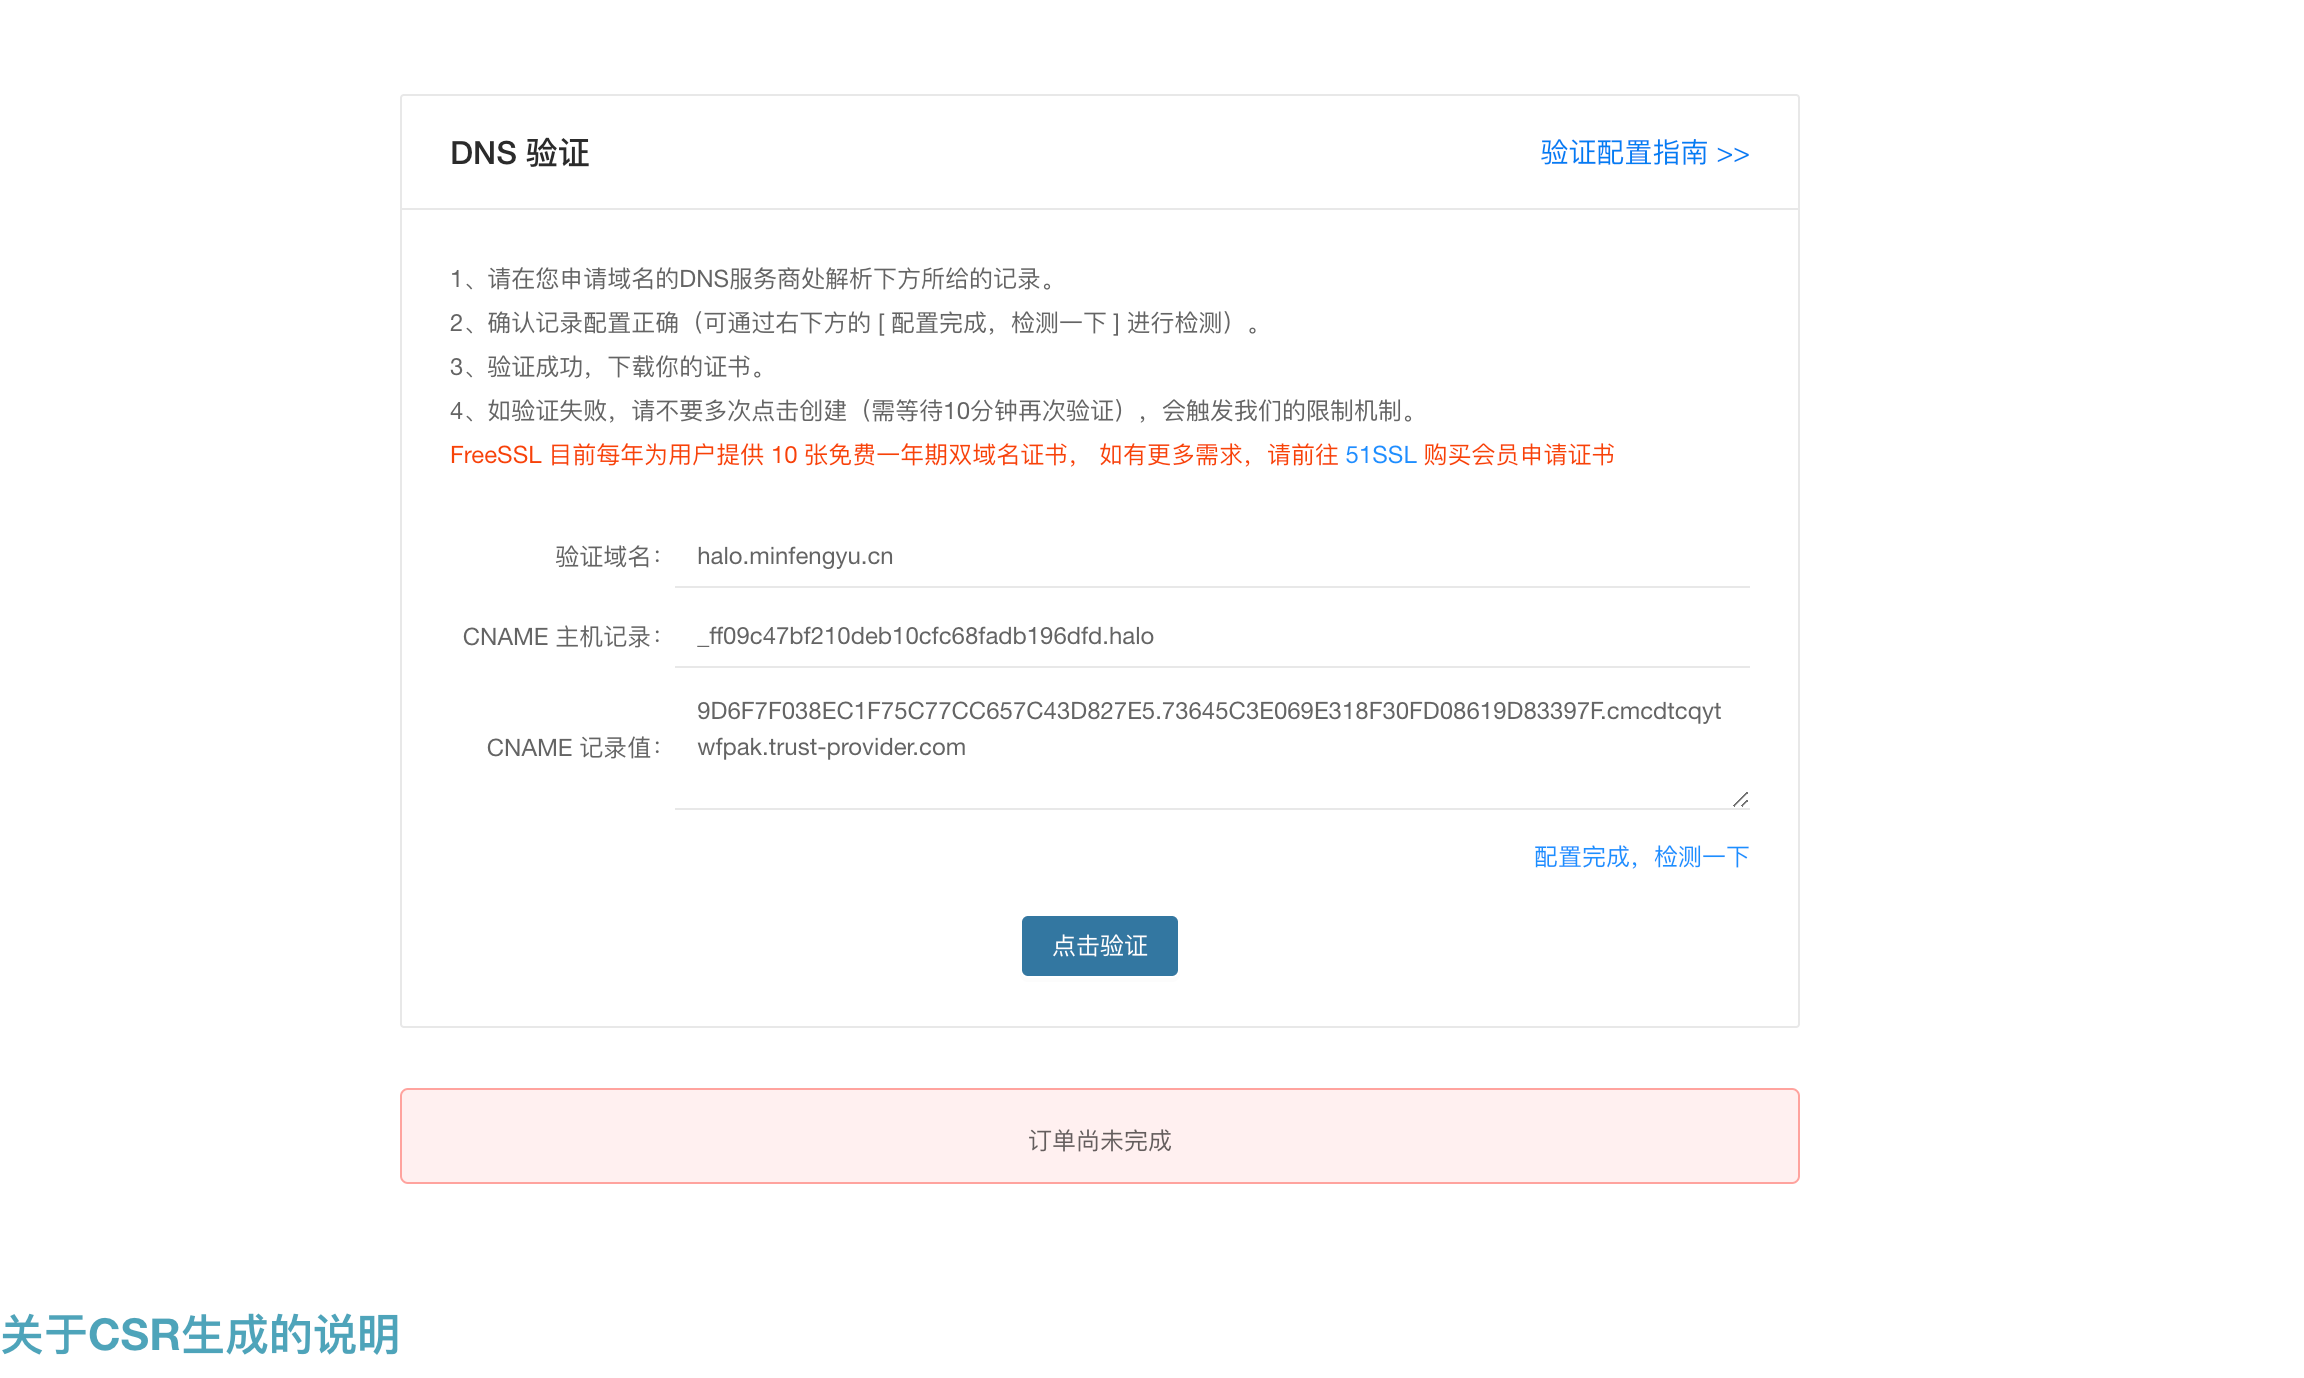Click the orange FreeSSL notice text
2304x1378 pixels.
[1030, 455]
